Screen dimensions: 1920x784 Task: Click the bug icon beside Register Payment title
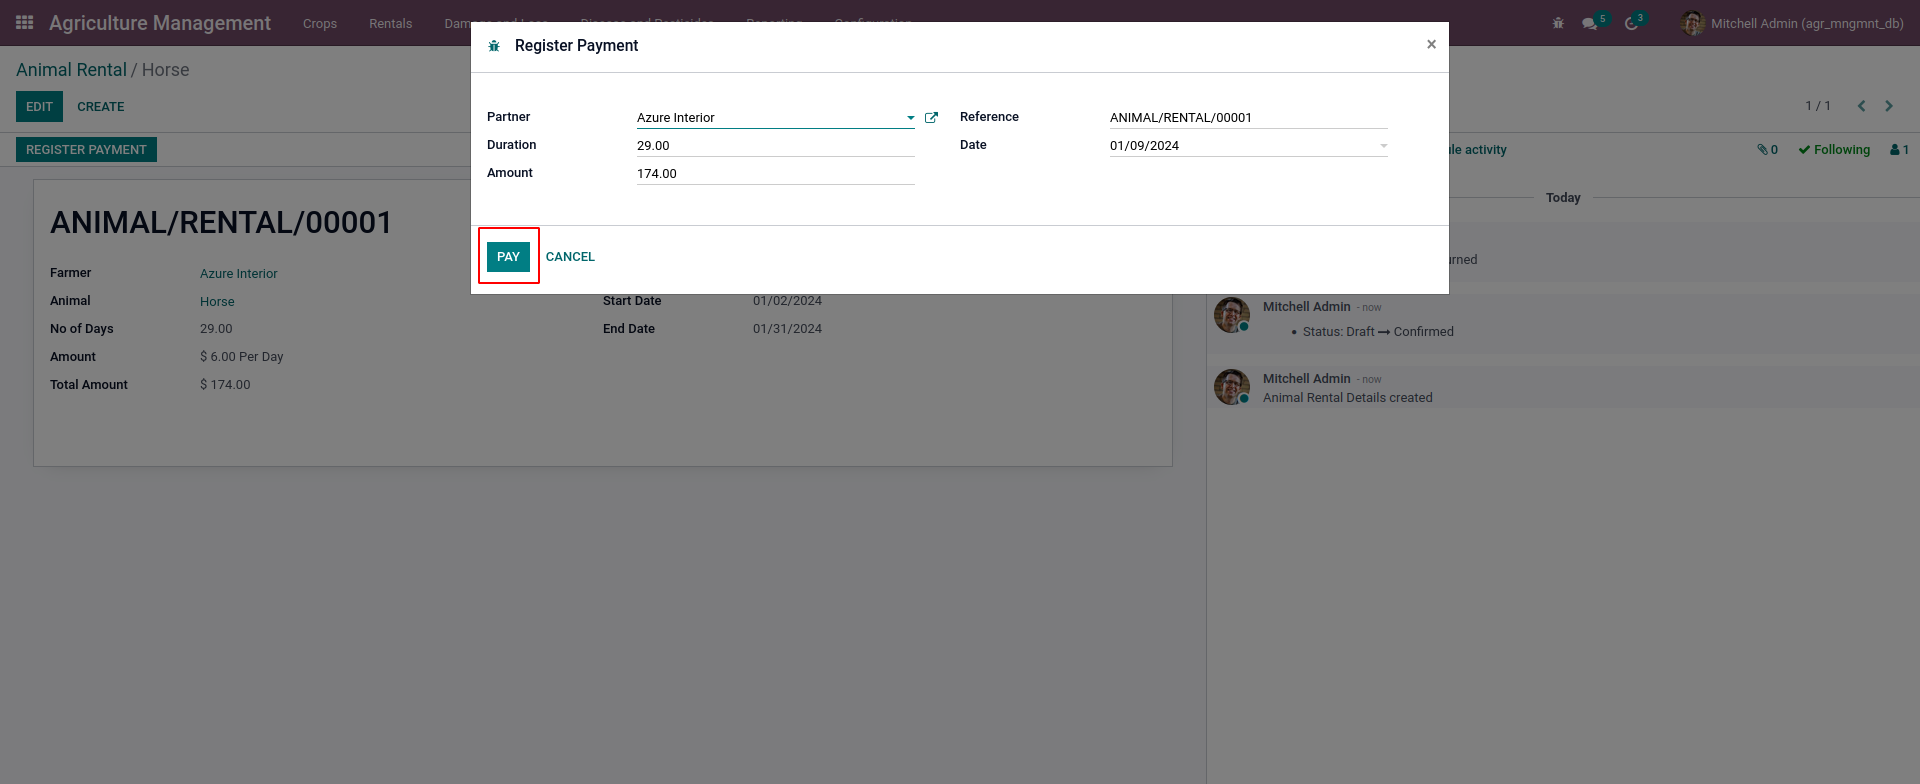[494, 46]
